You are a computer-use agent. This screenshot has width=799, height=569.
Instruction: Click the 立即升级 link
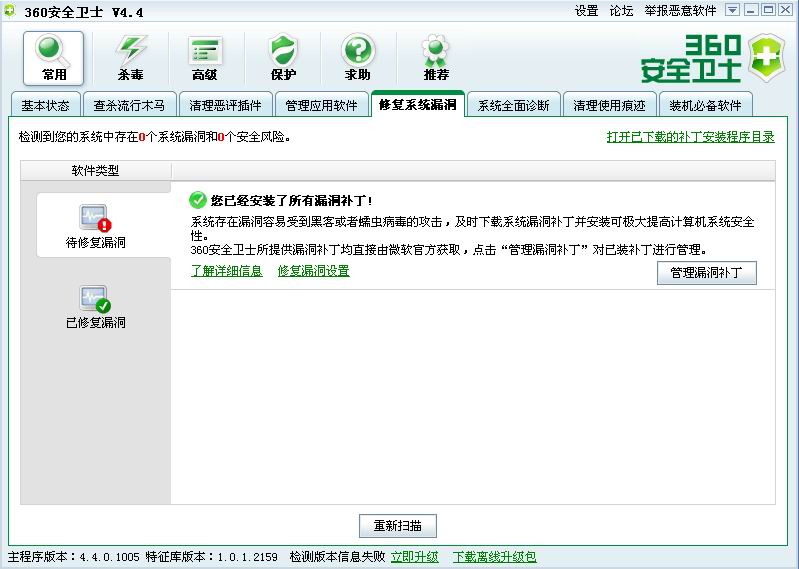point(414,557)
